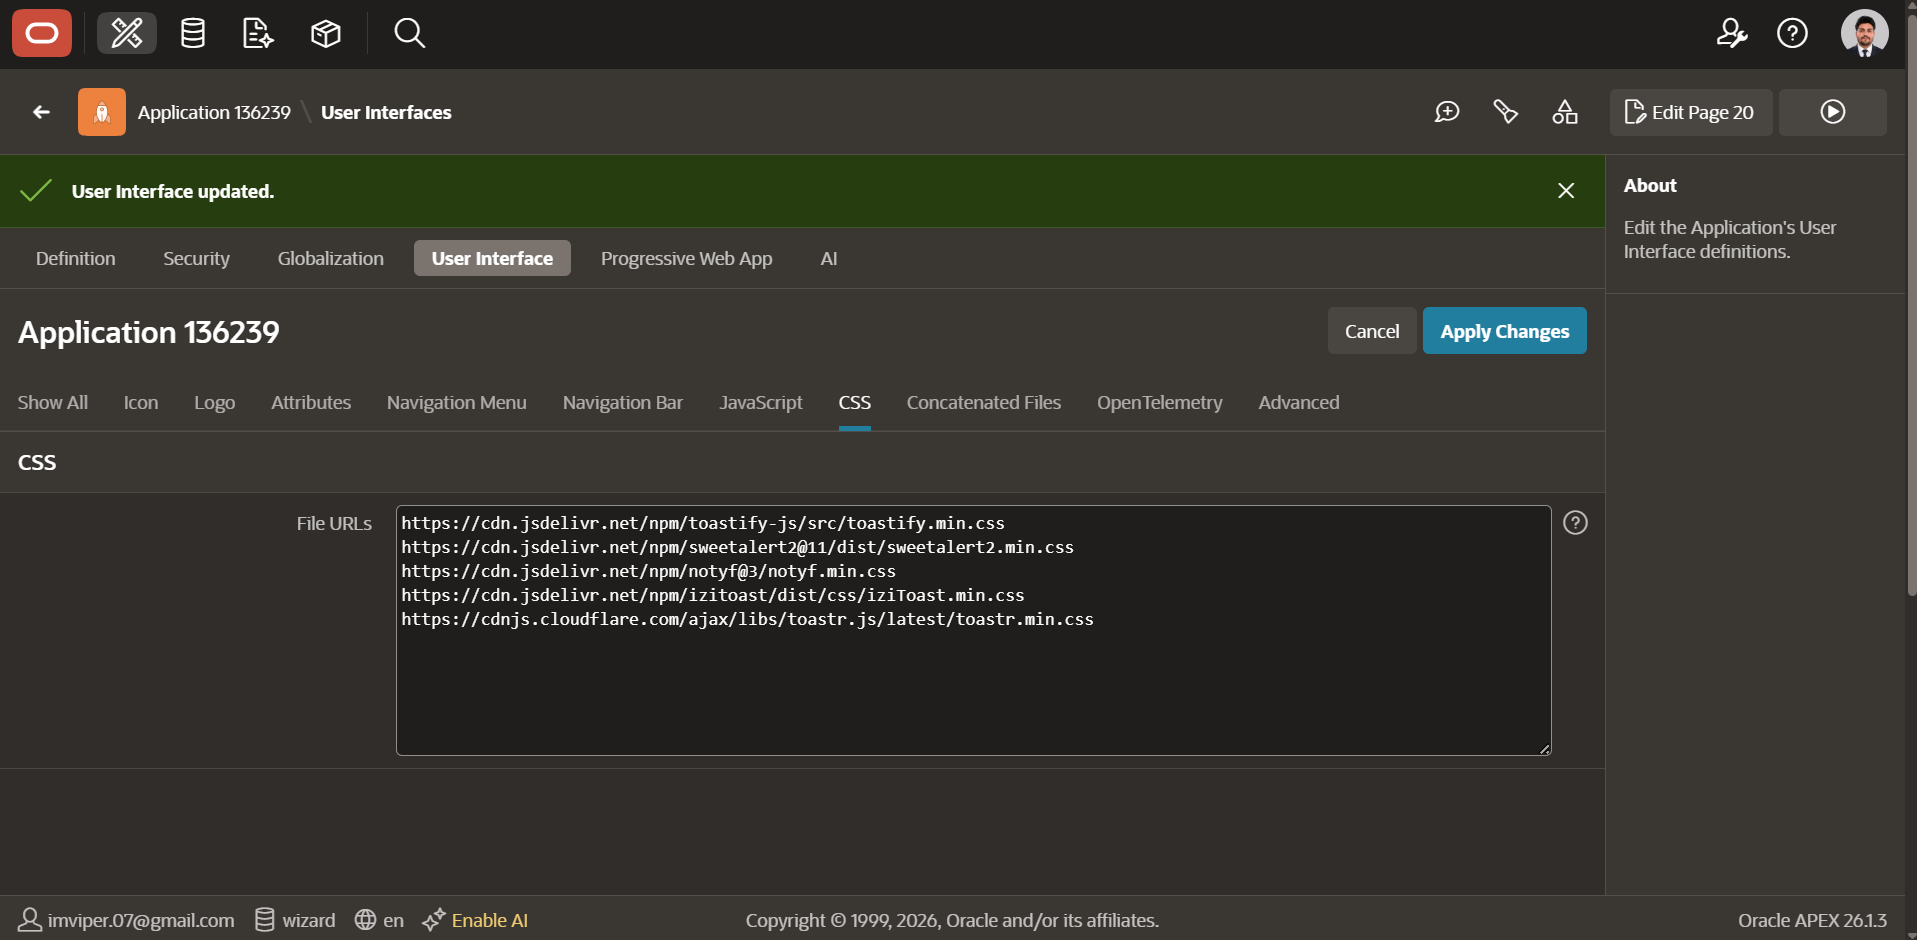Select the Icon subtab
The width and height of the screenshot is (1917, 940).
(141, 402)
